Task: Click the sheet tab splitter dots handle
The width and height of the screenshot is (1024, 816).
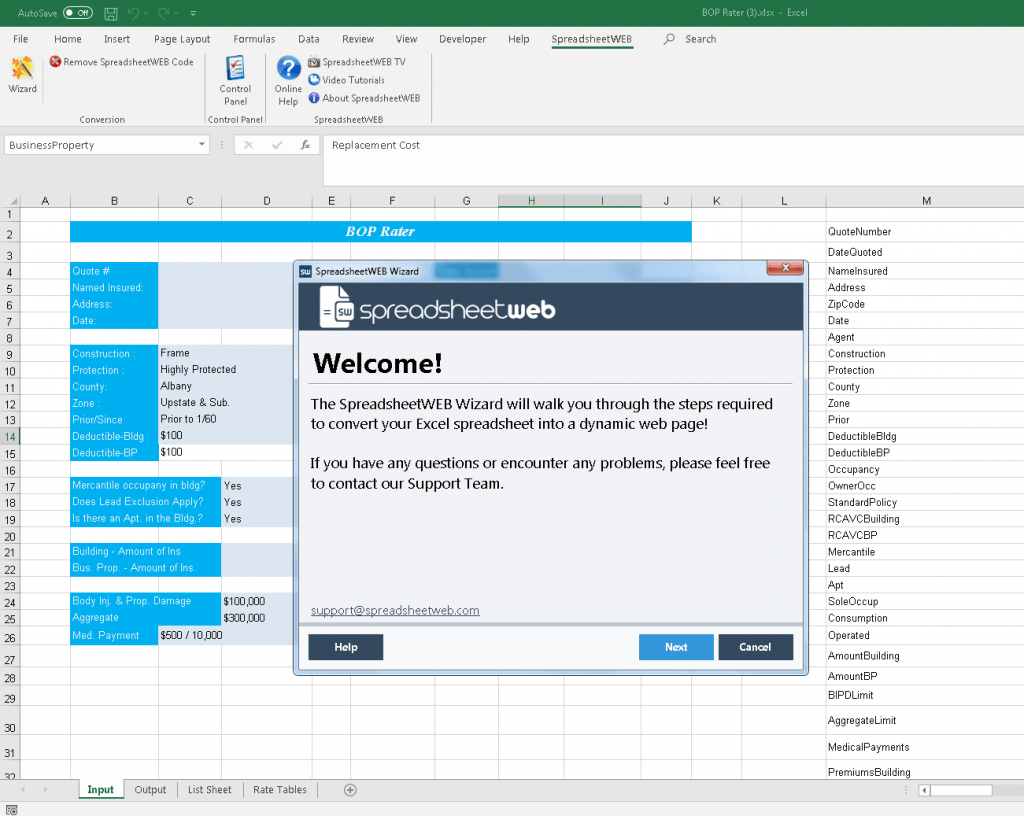Action: pyautogui.click(x=906, y=791)
